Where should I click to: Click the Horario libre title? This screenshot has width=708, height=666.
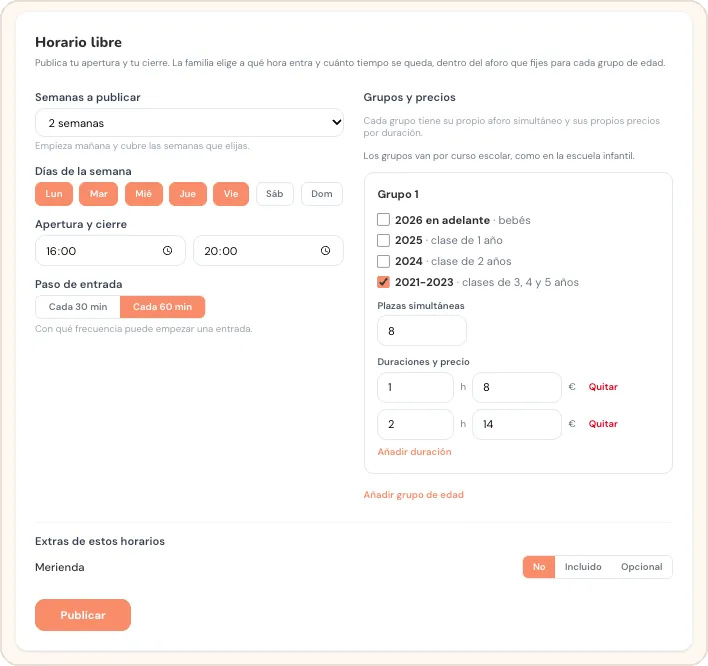[79, 42]
